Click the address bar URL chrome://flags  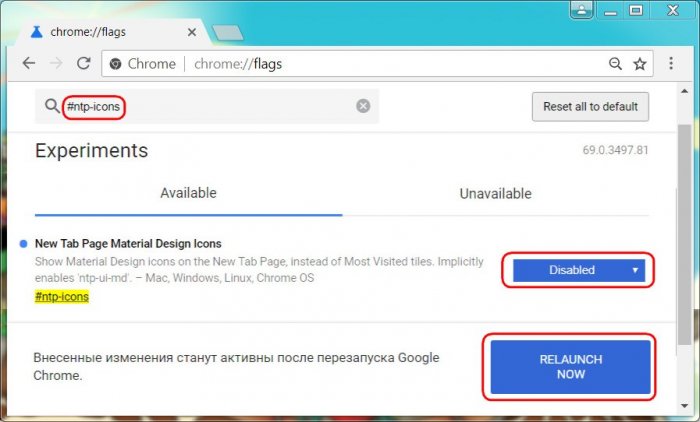click(x=238, y=64)
